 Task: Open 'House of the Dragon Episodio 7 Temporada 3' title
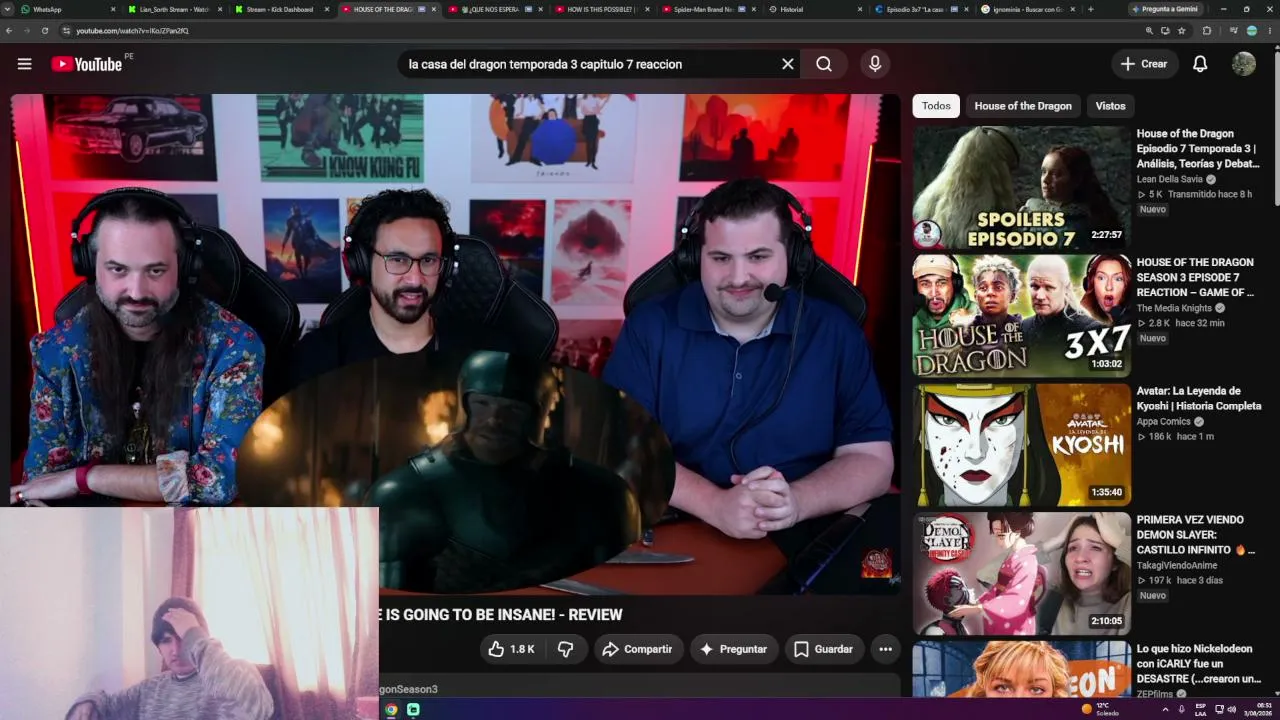1198,148
